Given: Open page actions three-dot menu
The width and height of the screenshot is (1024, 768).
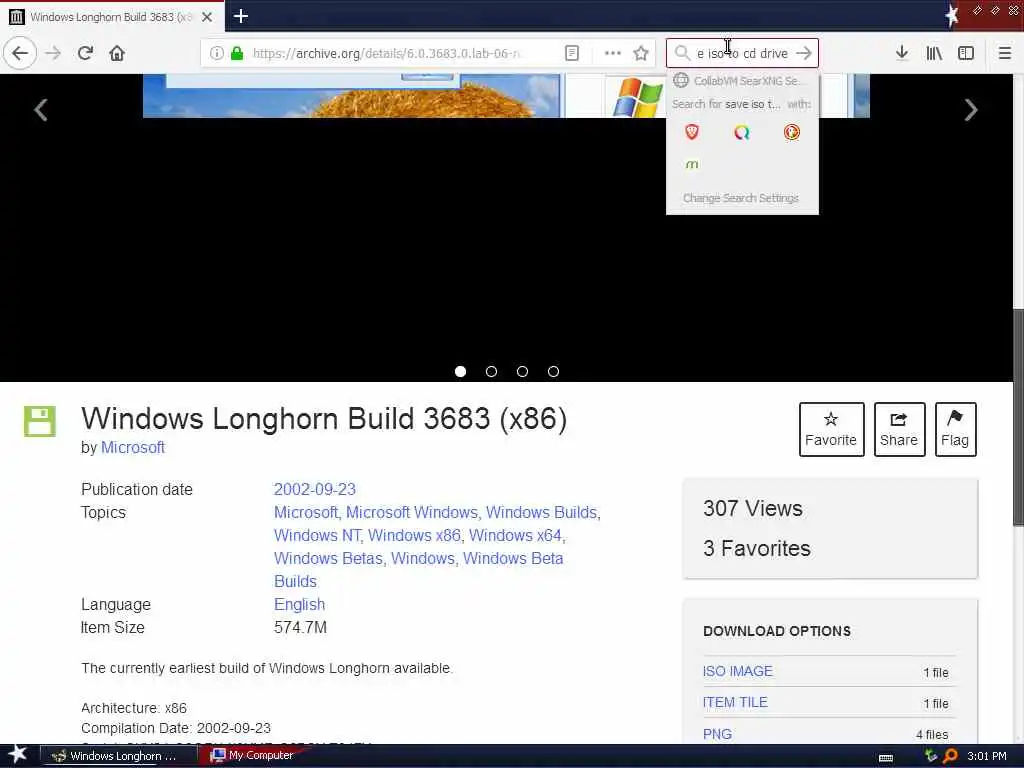Looking at the screenshot, I should (613, 53).
